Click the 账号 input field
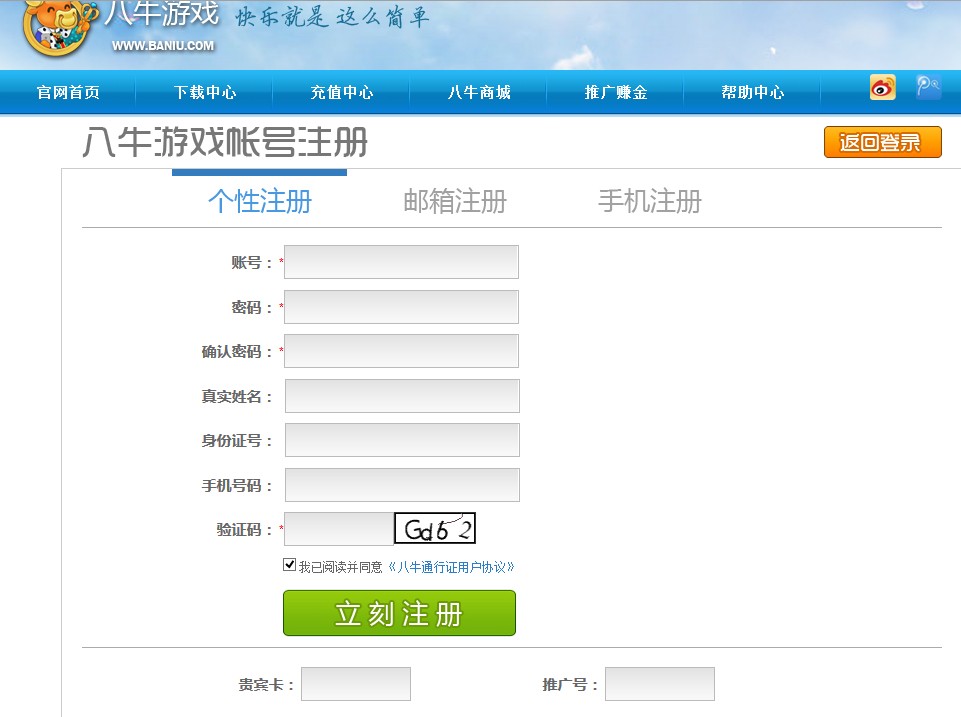 401,262
